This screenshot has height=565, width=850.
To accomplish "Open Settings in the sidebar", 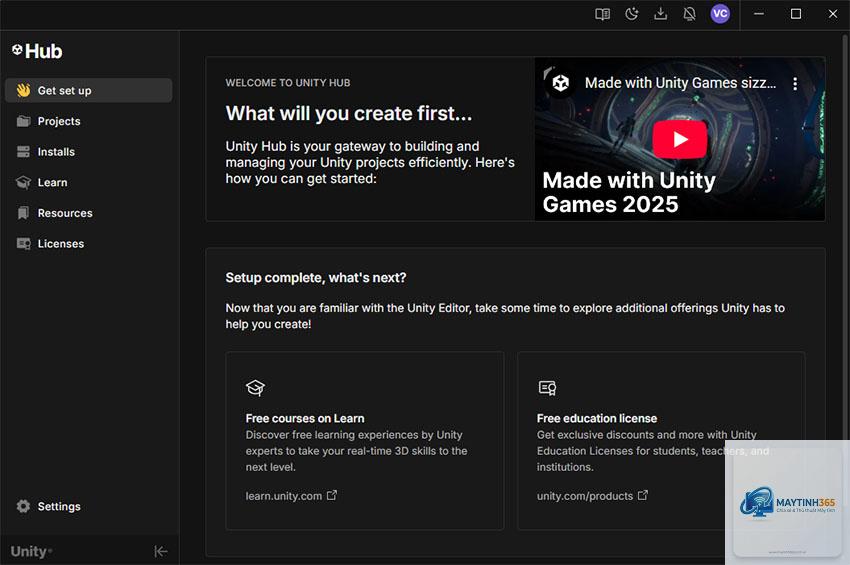I will [x=88, y=506].
